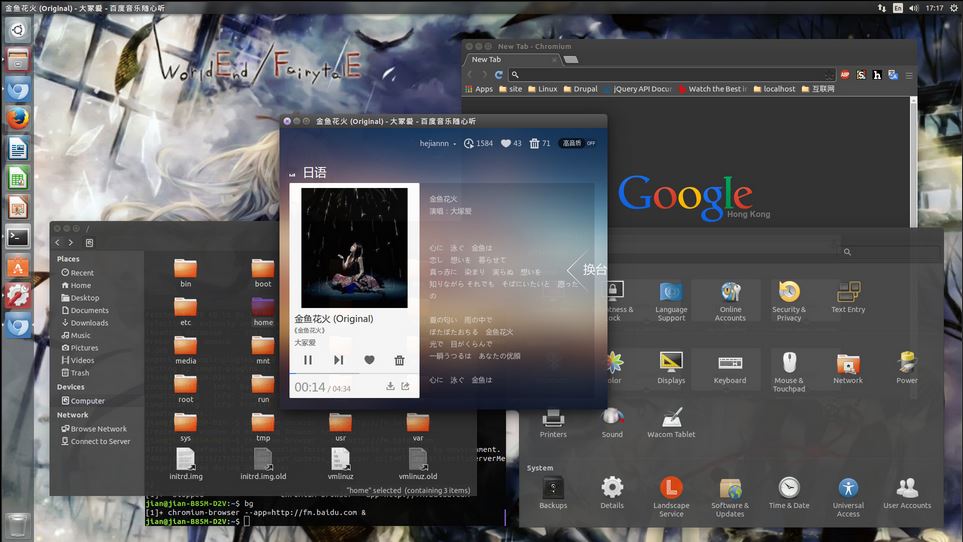
Task: Open Universal Access settings
Action: click(x=848, y=497)
